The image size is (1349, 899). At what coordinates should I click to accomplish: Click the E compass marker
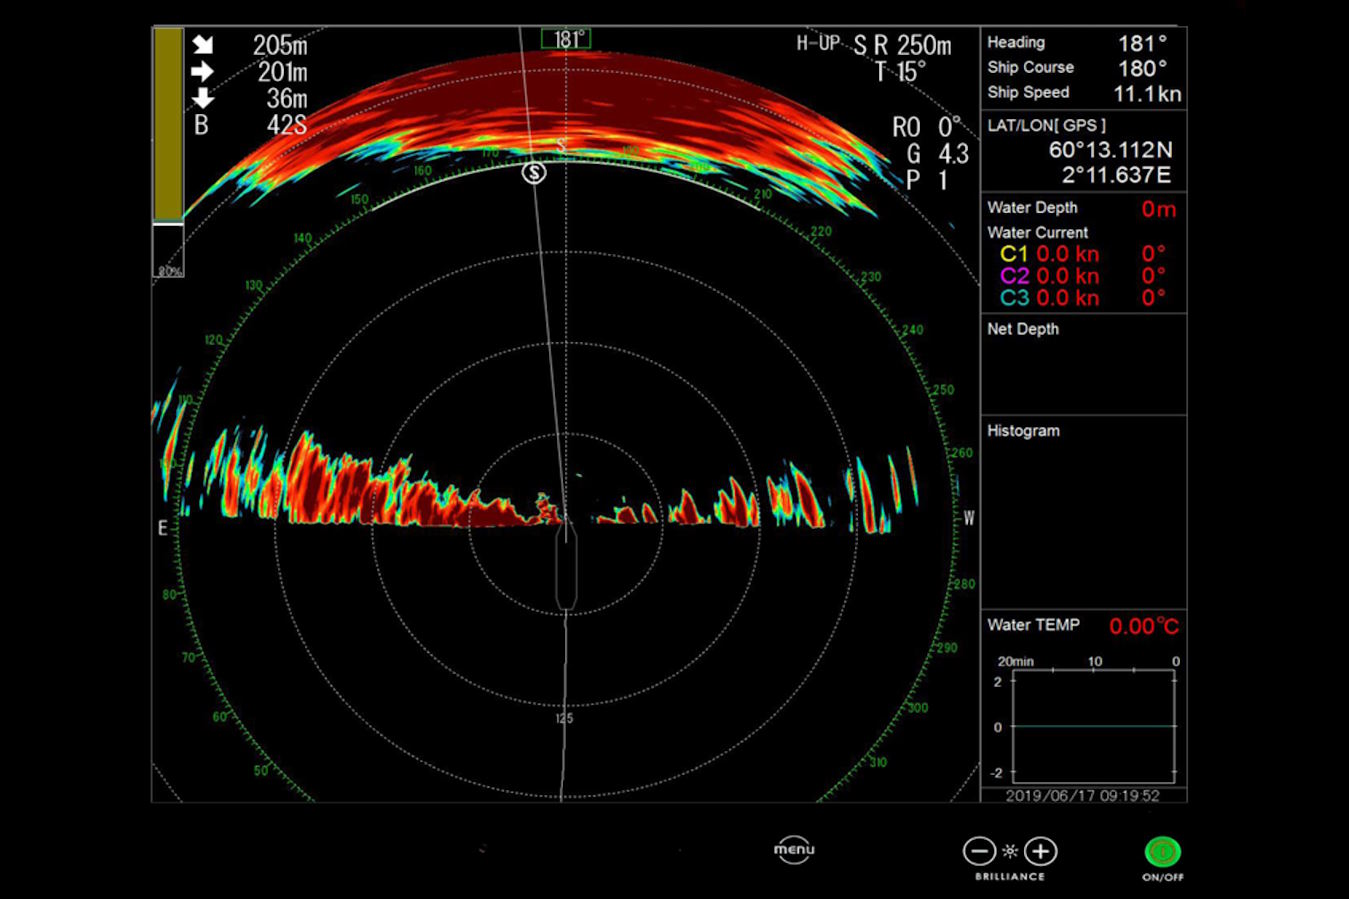click(x=162, y=528)
